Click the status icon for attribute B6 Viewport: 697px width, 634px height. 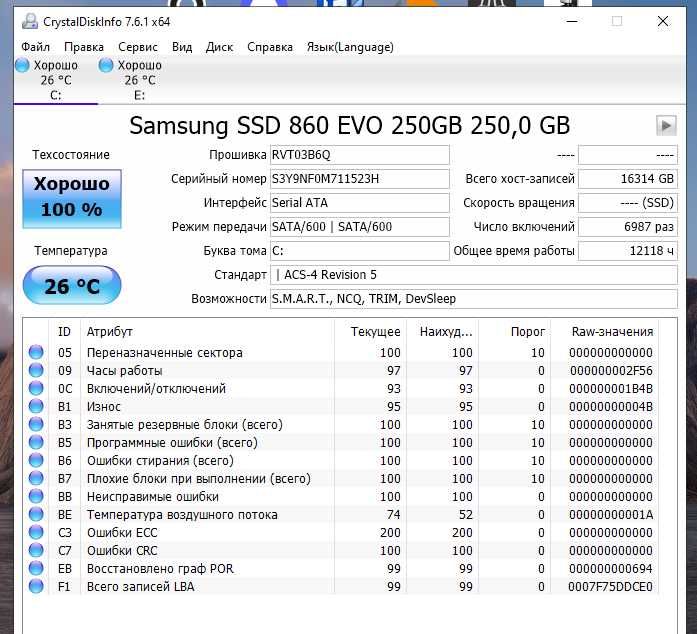click(36, 460)
